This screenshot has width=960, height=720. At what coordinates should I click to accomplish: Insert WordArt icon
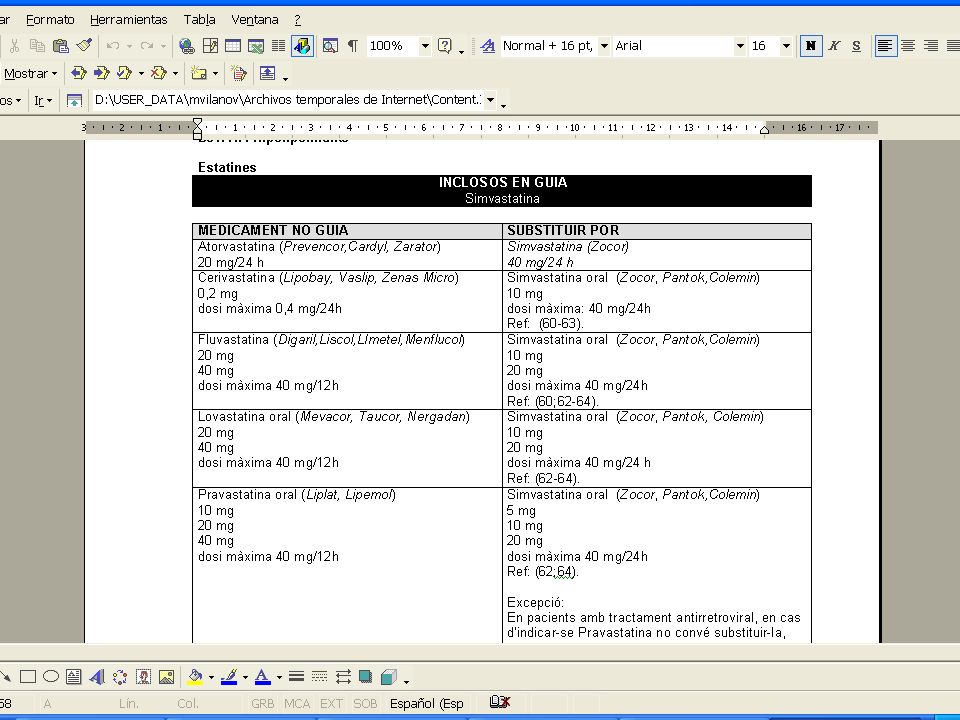[97, 677]
